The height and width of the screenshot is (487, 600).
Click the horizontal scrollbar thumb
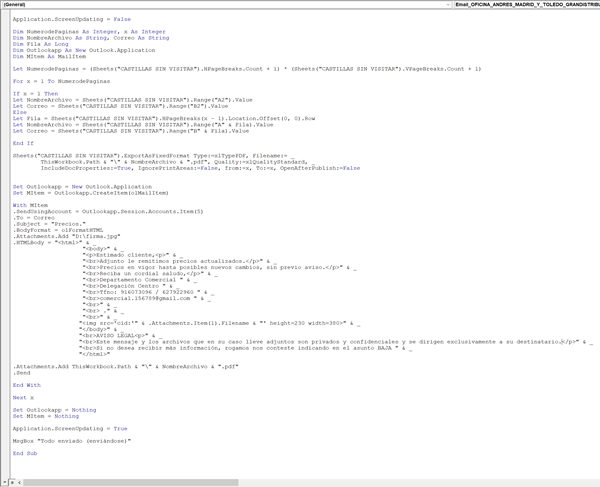click(130, 483)
